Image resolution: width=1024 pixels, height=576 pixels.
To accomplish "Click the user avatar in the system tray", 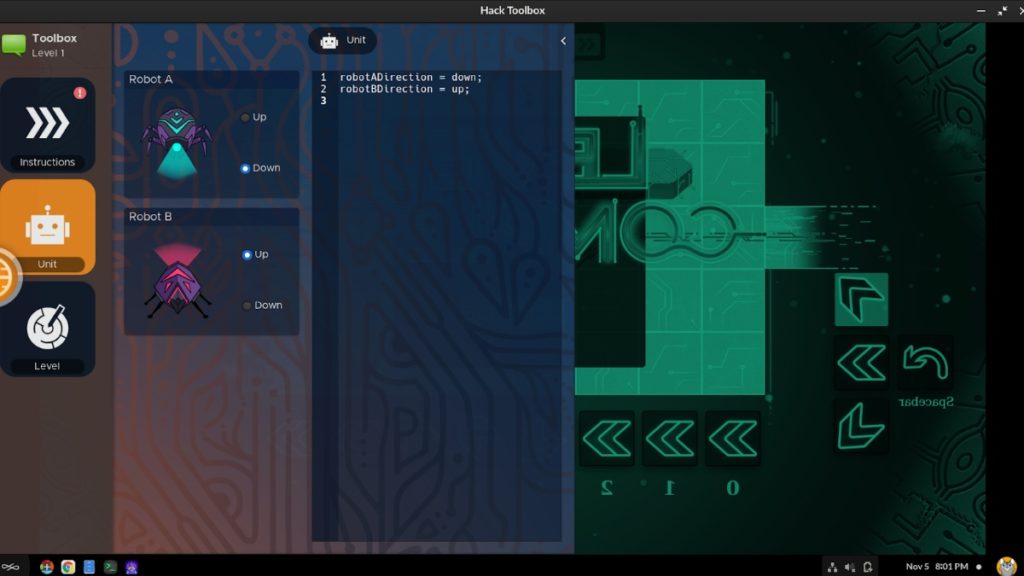I will [1005, 566].
